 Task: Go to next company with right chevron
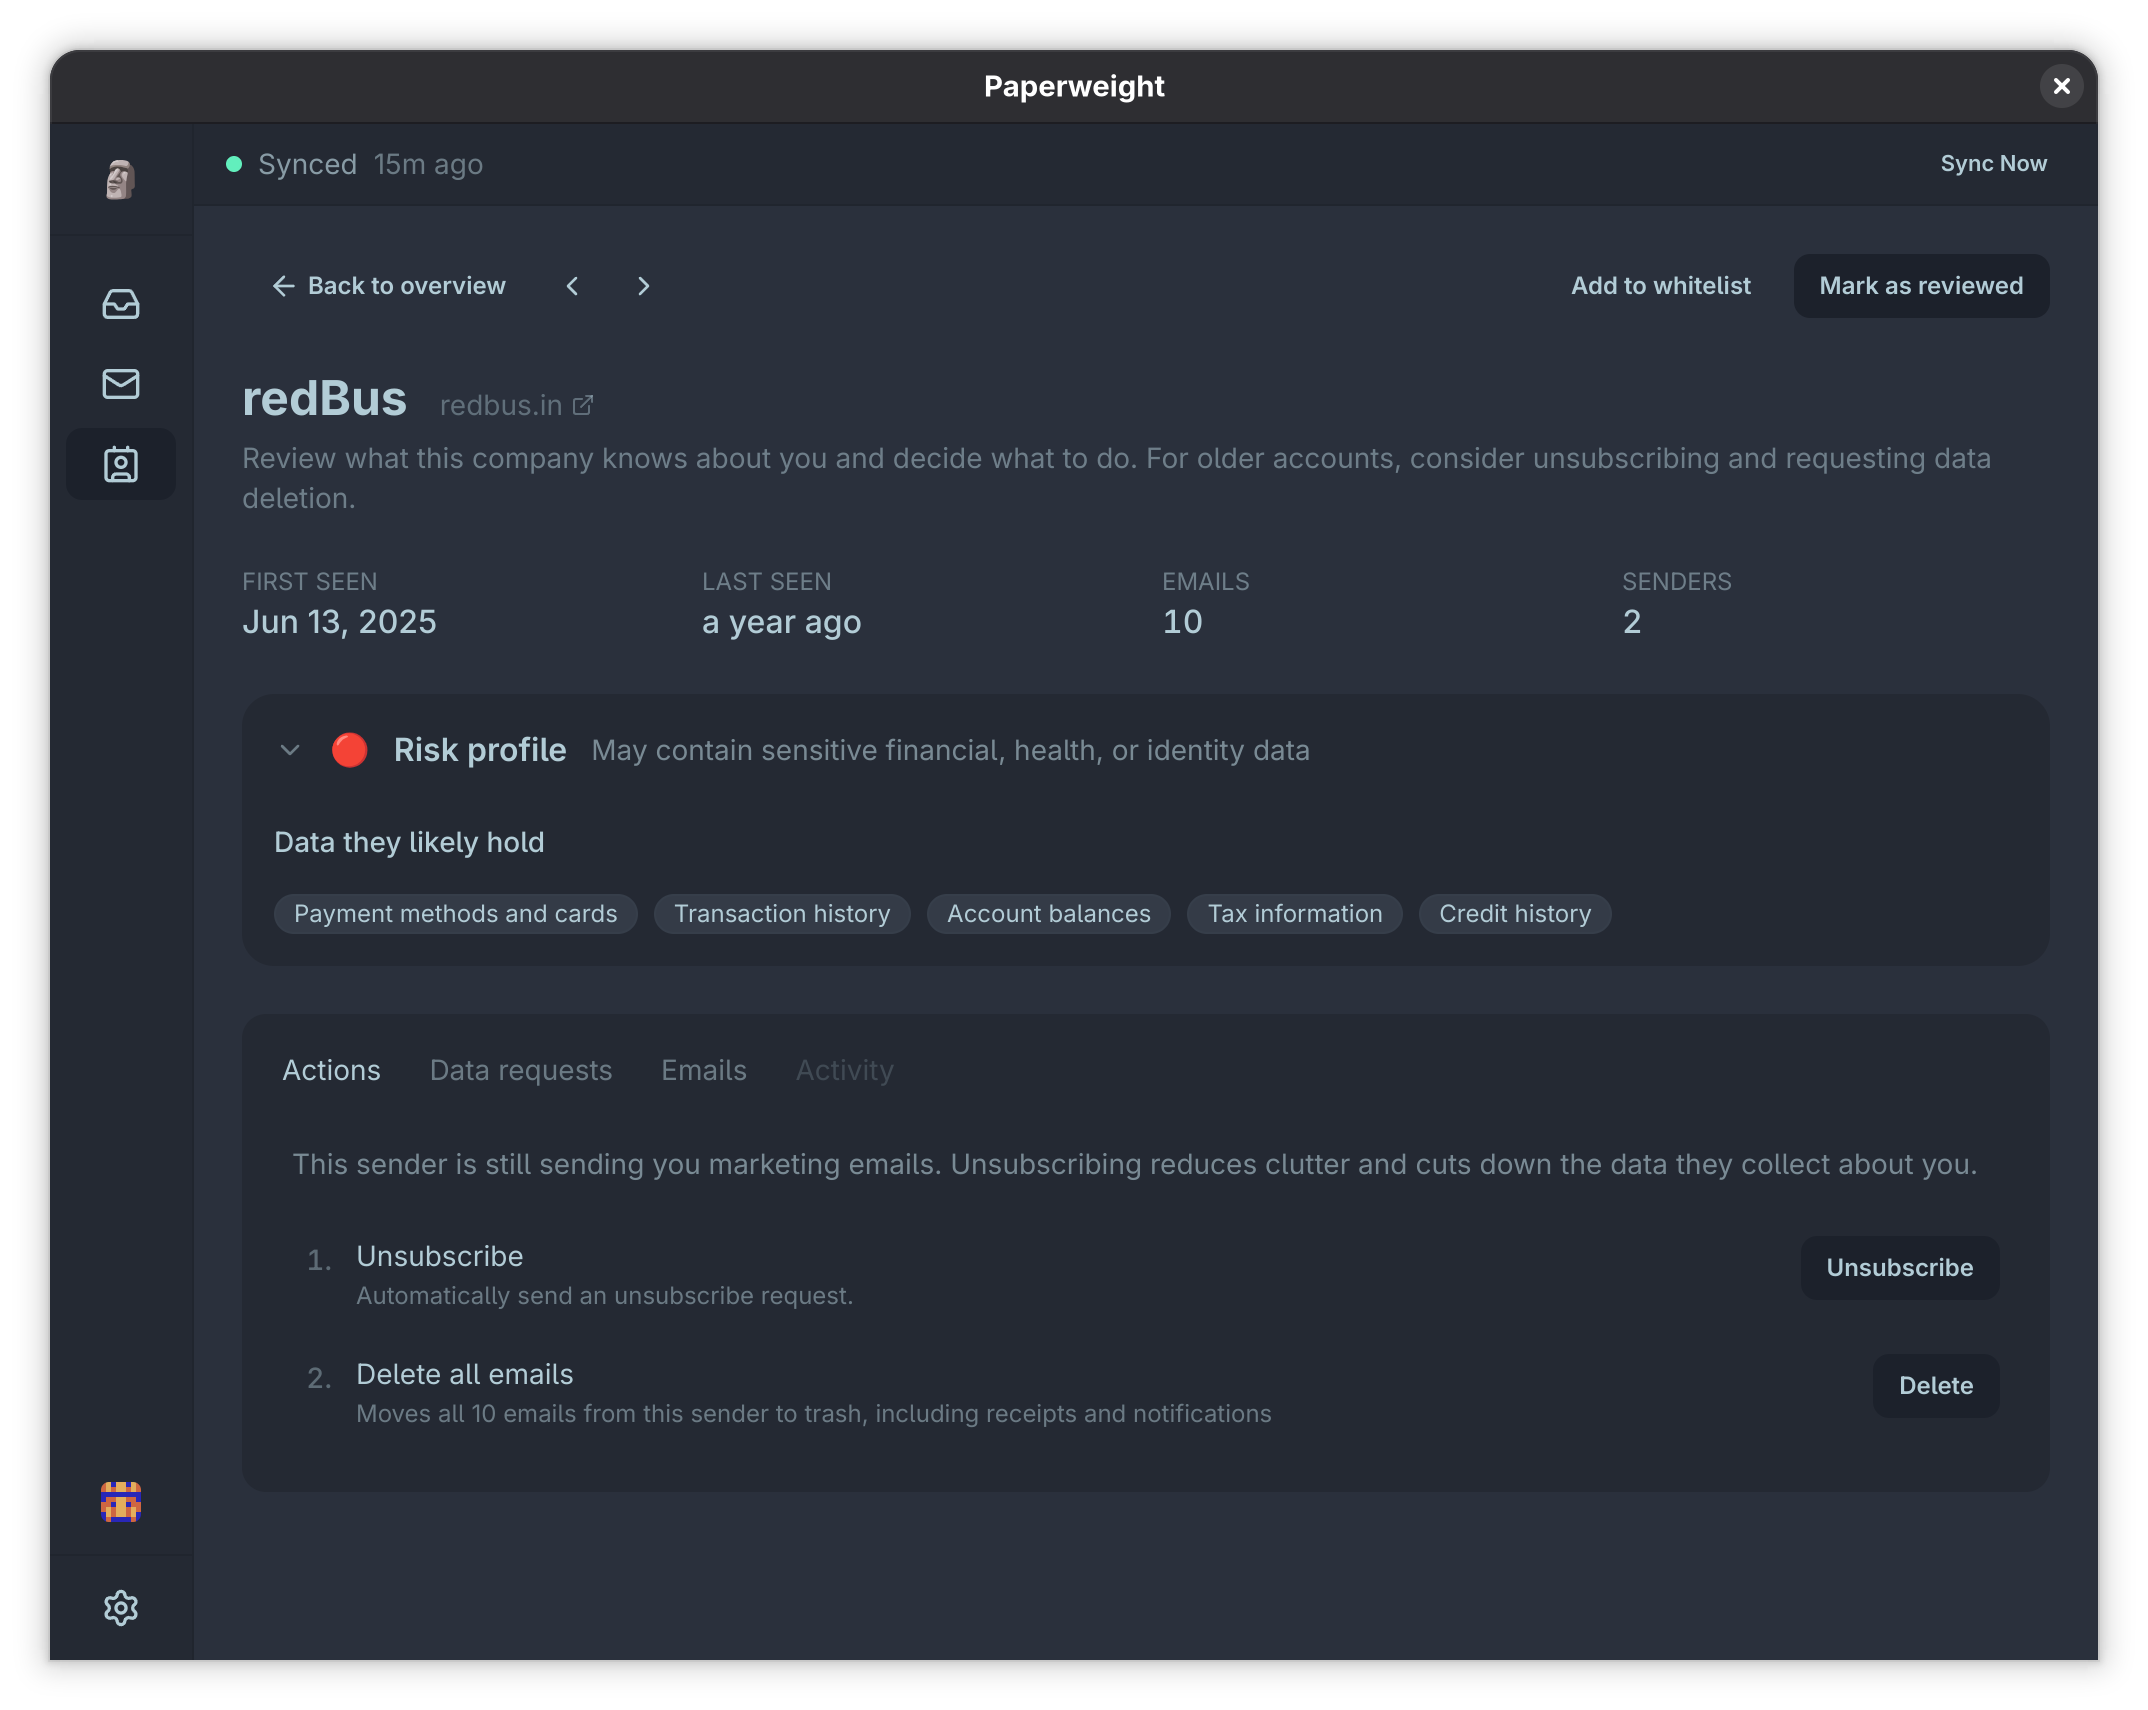(x=643, y=286)
